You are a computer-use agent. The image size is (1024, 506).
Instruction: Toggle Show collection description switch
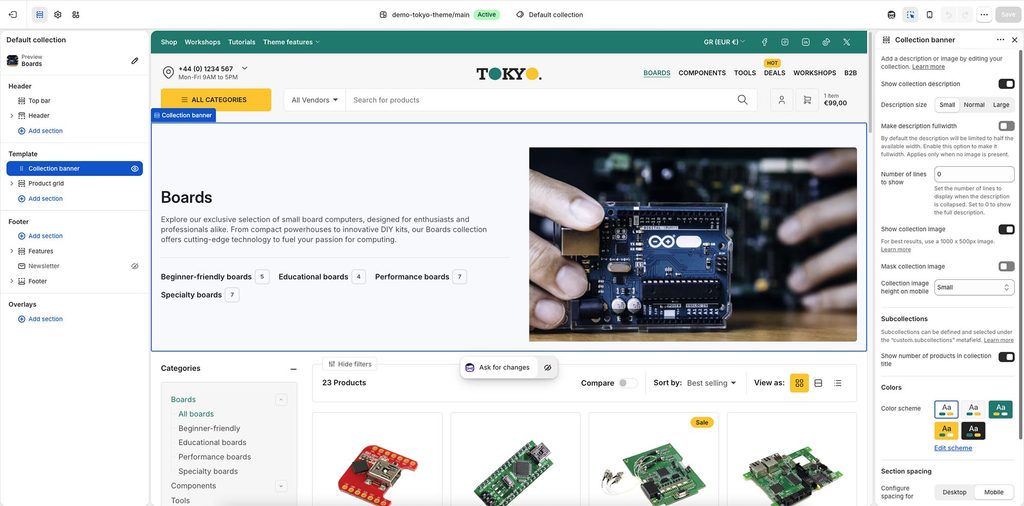coord(1006,84)
